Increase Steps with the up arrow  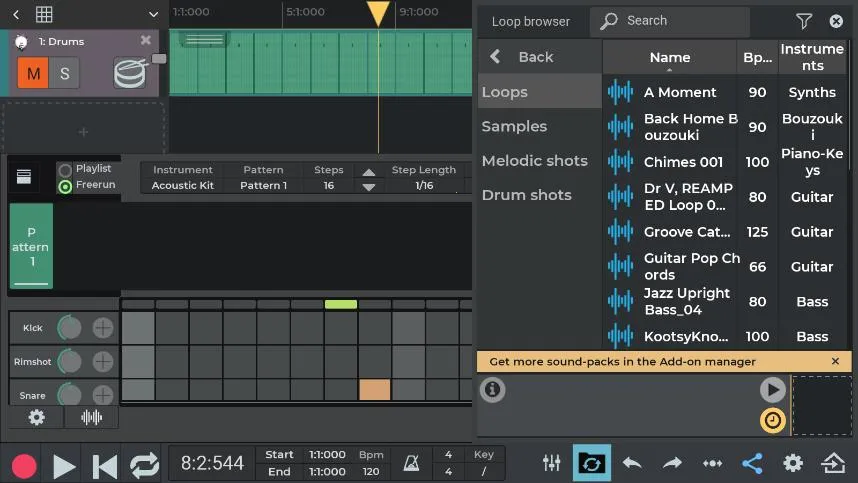(369, 172)
